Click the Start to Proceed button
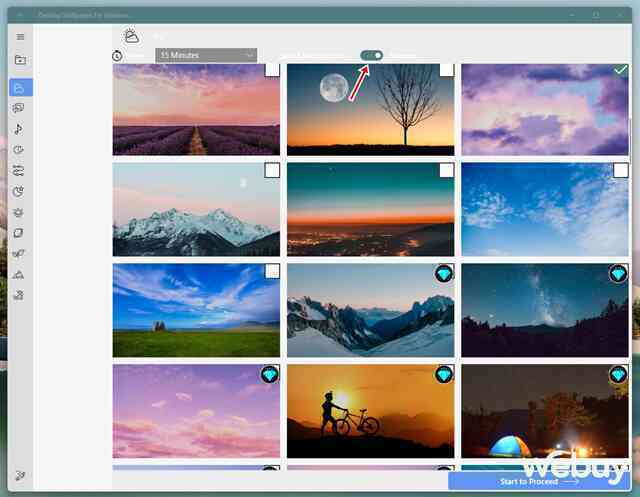Image resolution: width=640 pixels, height=497 pixels. point(539,481)
